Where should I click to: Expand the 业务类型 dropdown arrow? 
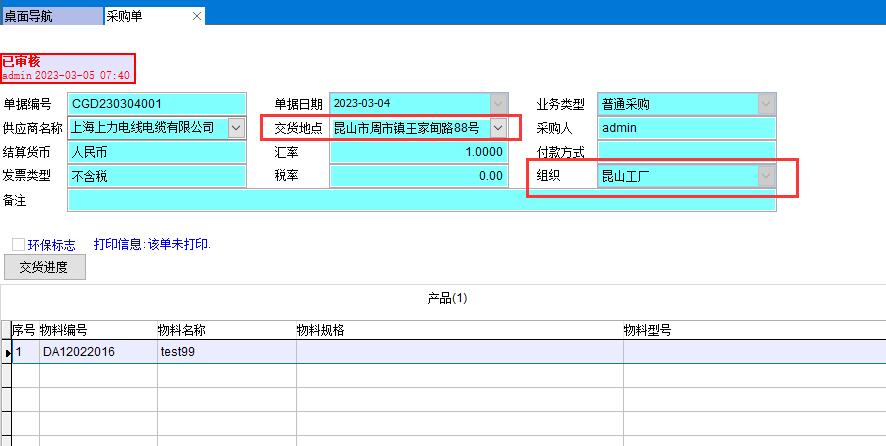[x=766, y=104]
